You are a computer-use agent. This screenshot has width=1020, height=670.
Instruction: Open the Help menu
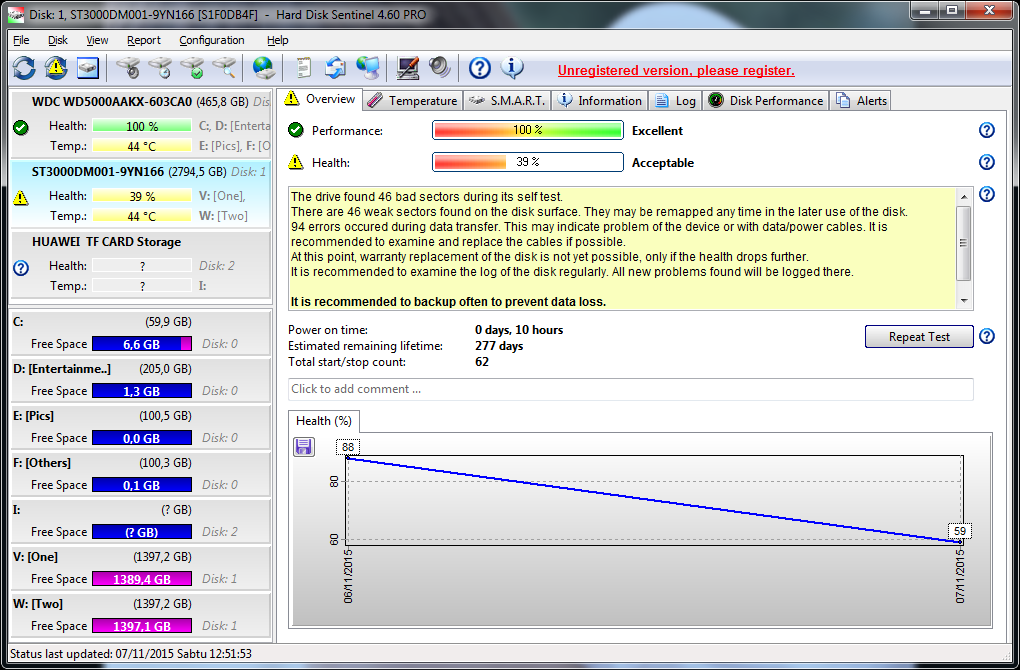(277, 40)
